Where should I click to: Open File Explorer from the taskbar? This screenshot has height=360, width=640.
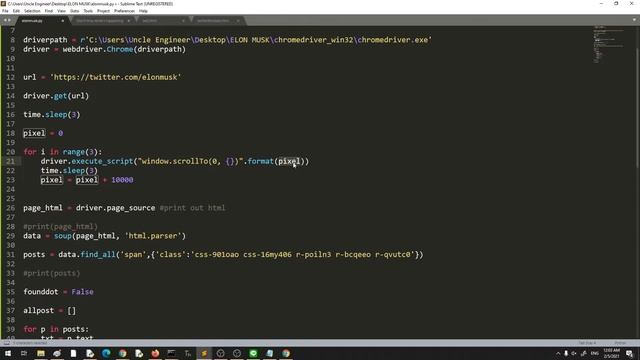point(40,353)
